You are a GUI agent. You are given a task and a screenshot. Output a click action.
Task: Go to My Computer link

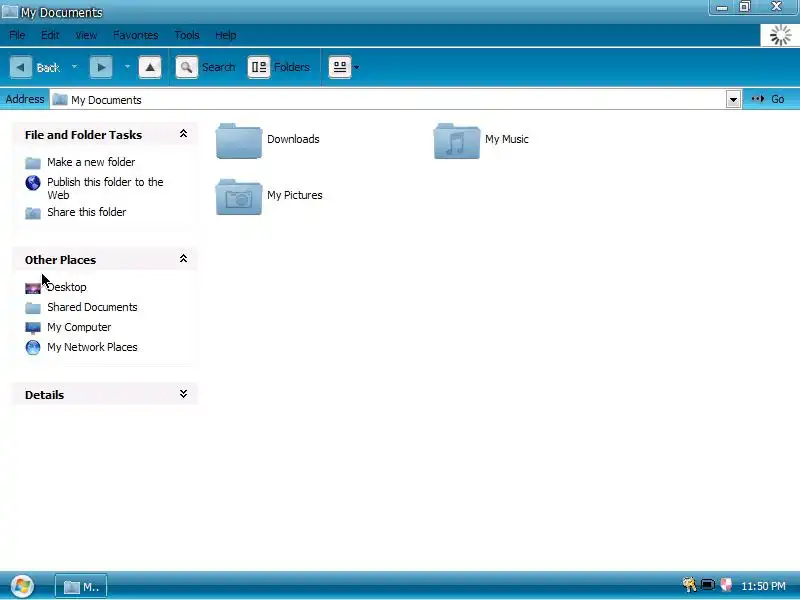(79, 327)
